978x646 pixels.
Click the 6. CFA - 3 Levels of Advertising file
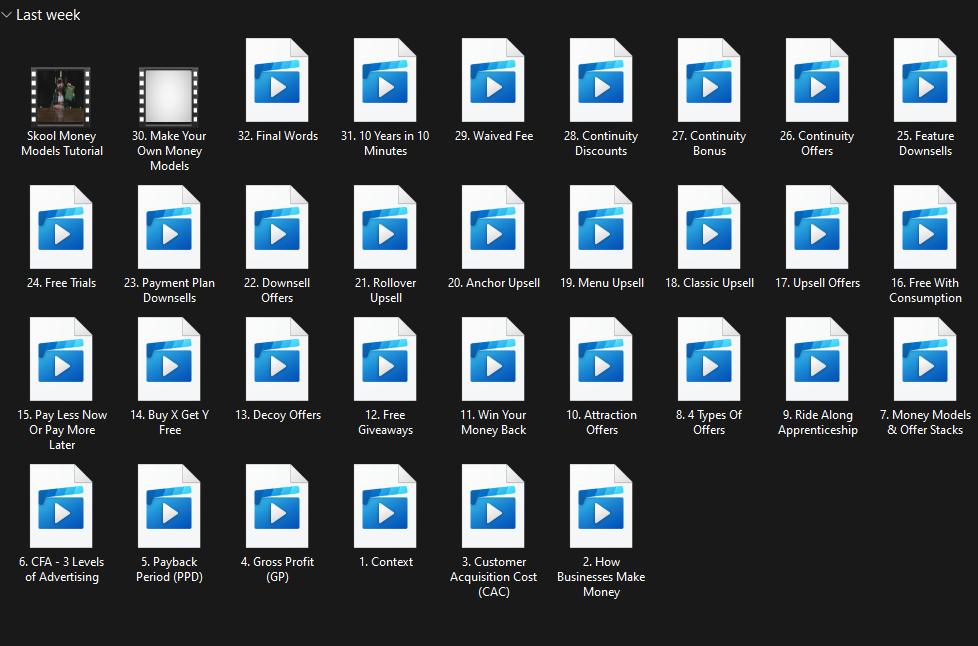[62, 507]
